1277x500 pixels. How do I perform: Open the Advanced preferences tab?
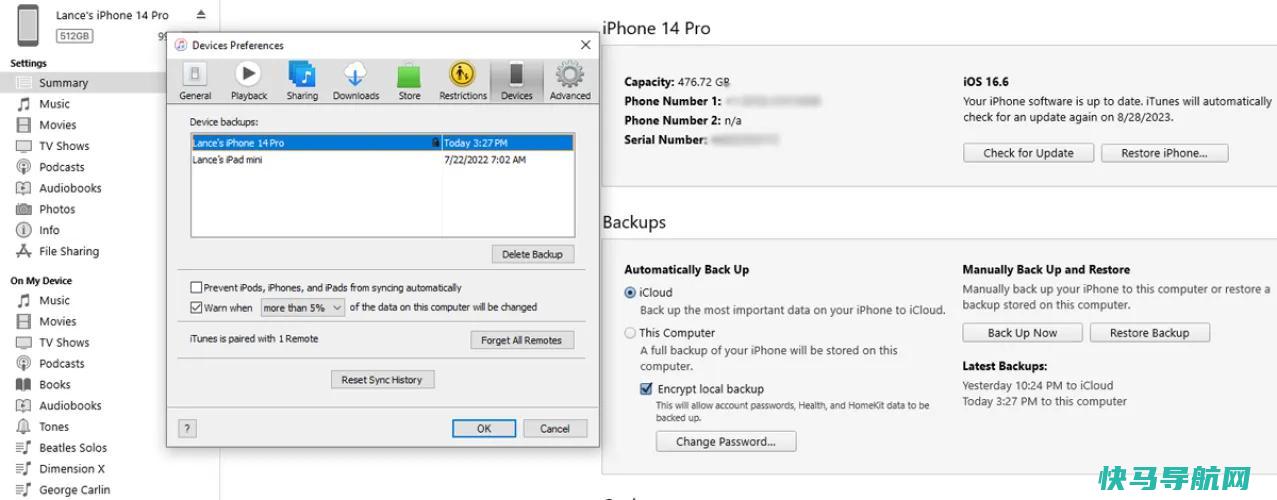tap(570, 81)
